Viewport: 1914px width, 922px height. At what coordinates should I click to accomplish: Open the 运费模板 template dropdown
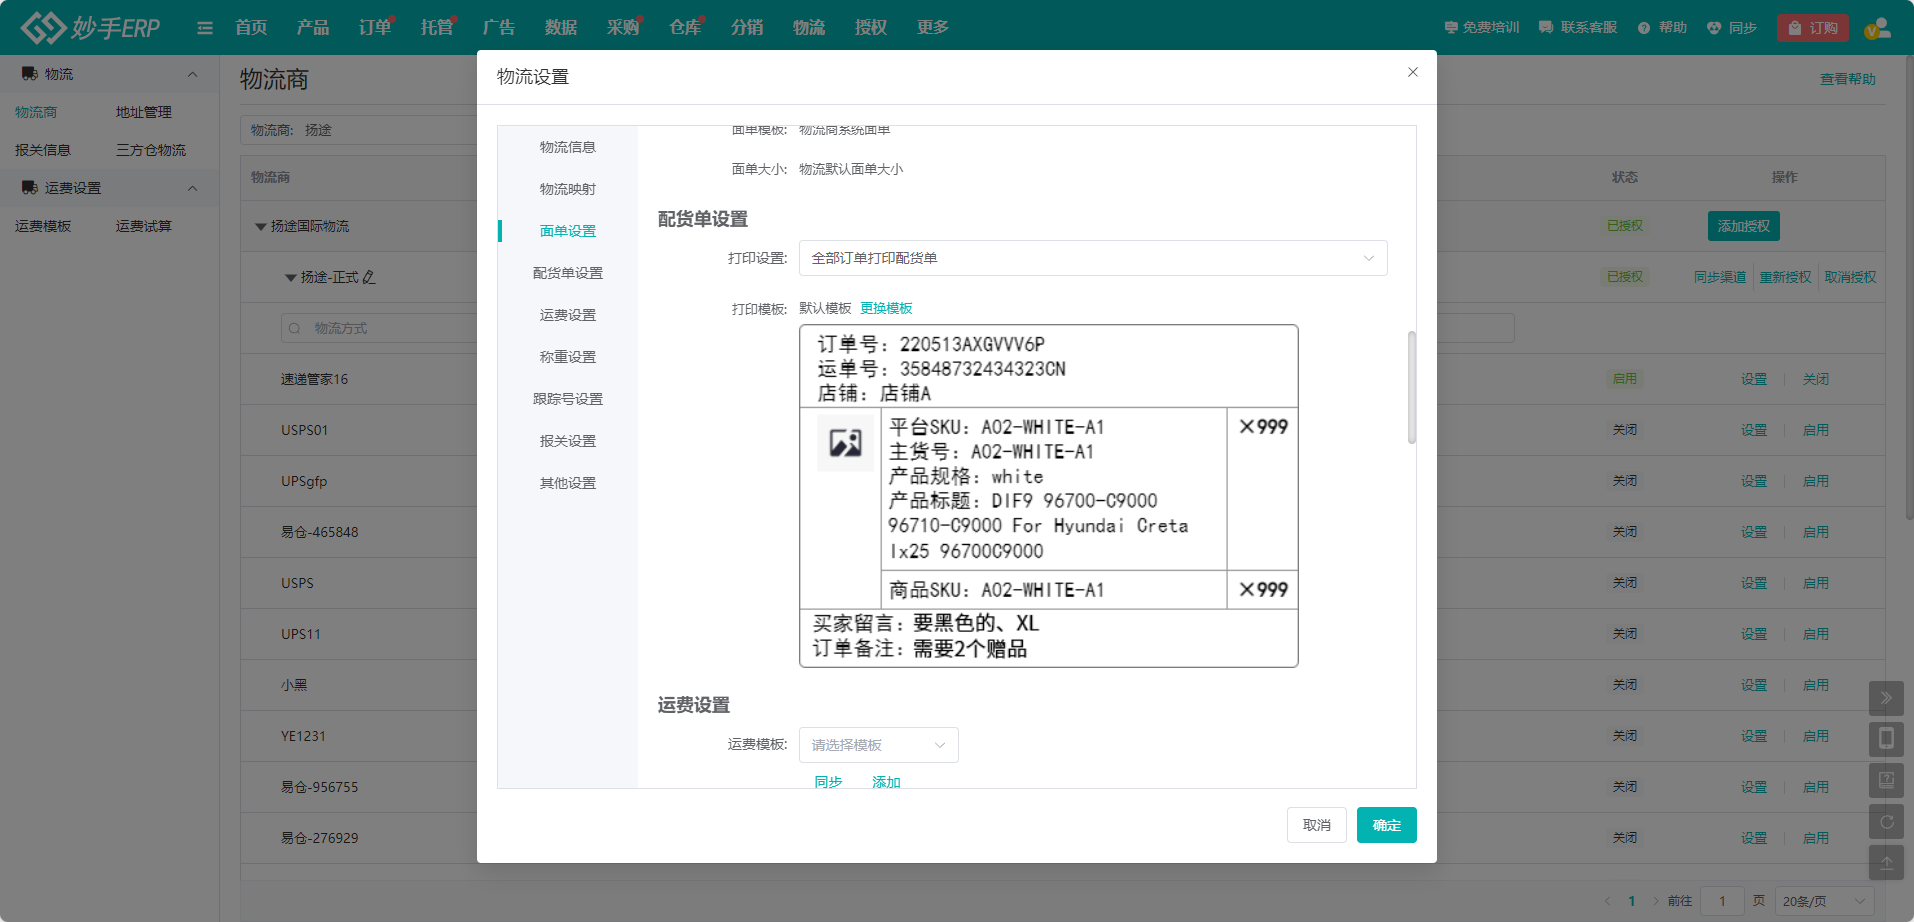[x=877, y=745]
